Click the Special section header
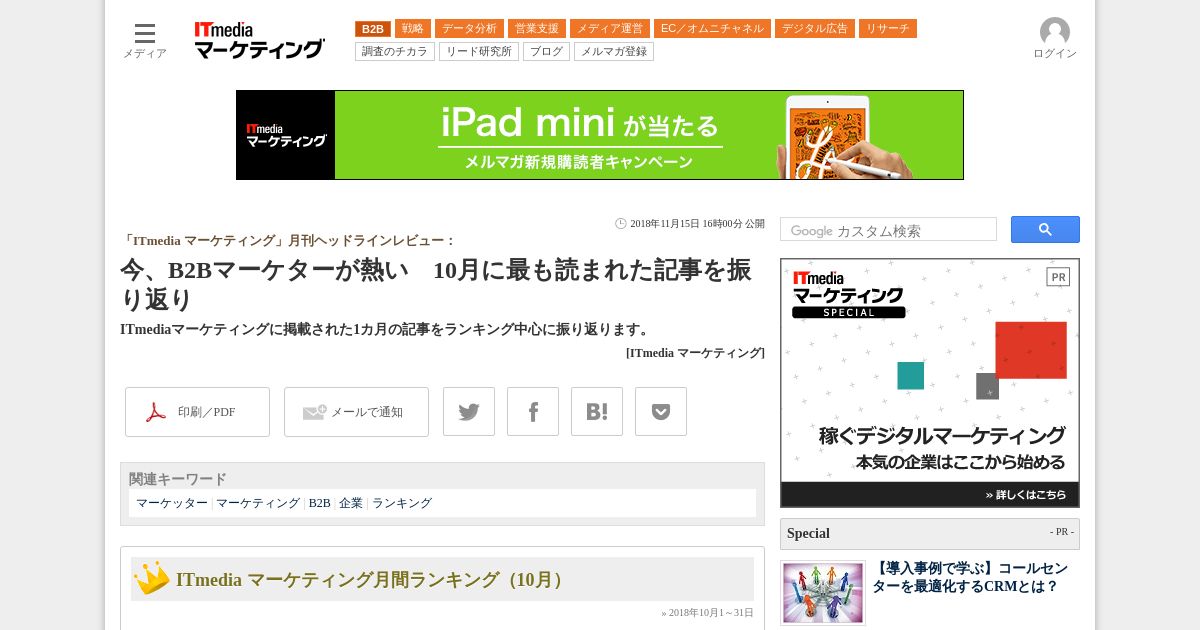1200x630 pixels. click(x=930, y=533)
